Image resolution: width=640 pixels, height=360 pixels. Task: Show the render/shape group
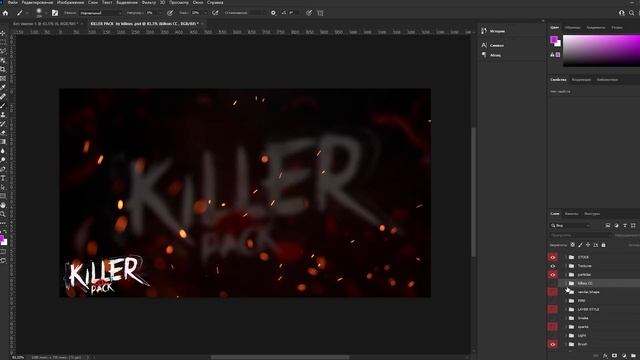coord(553,292)
